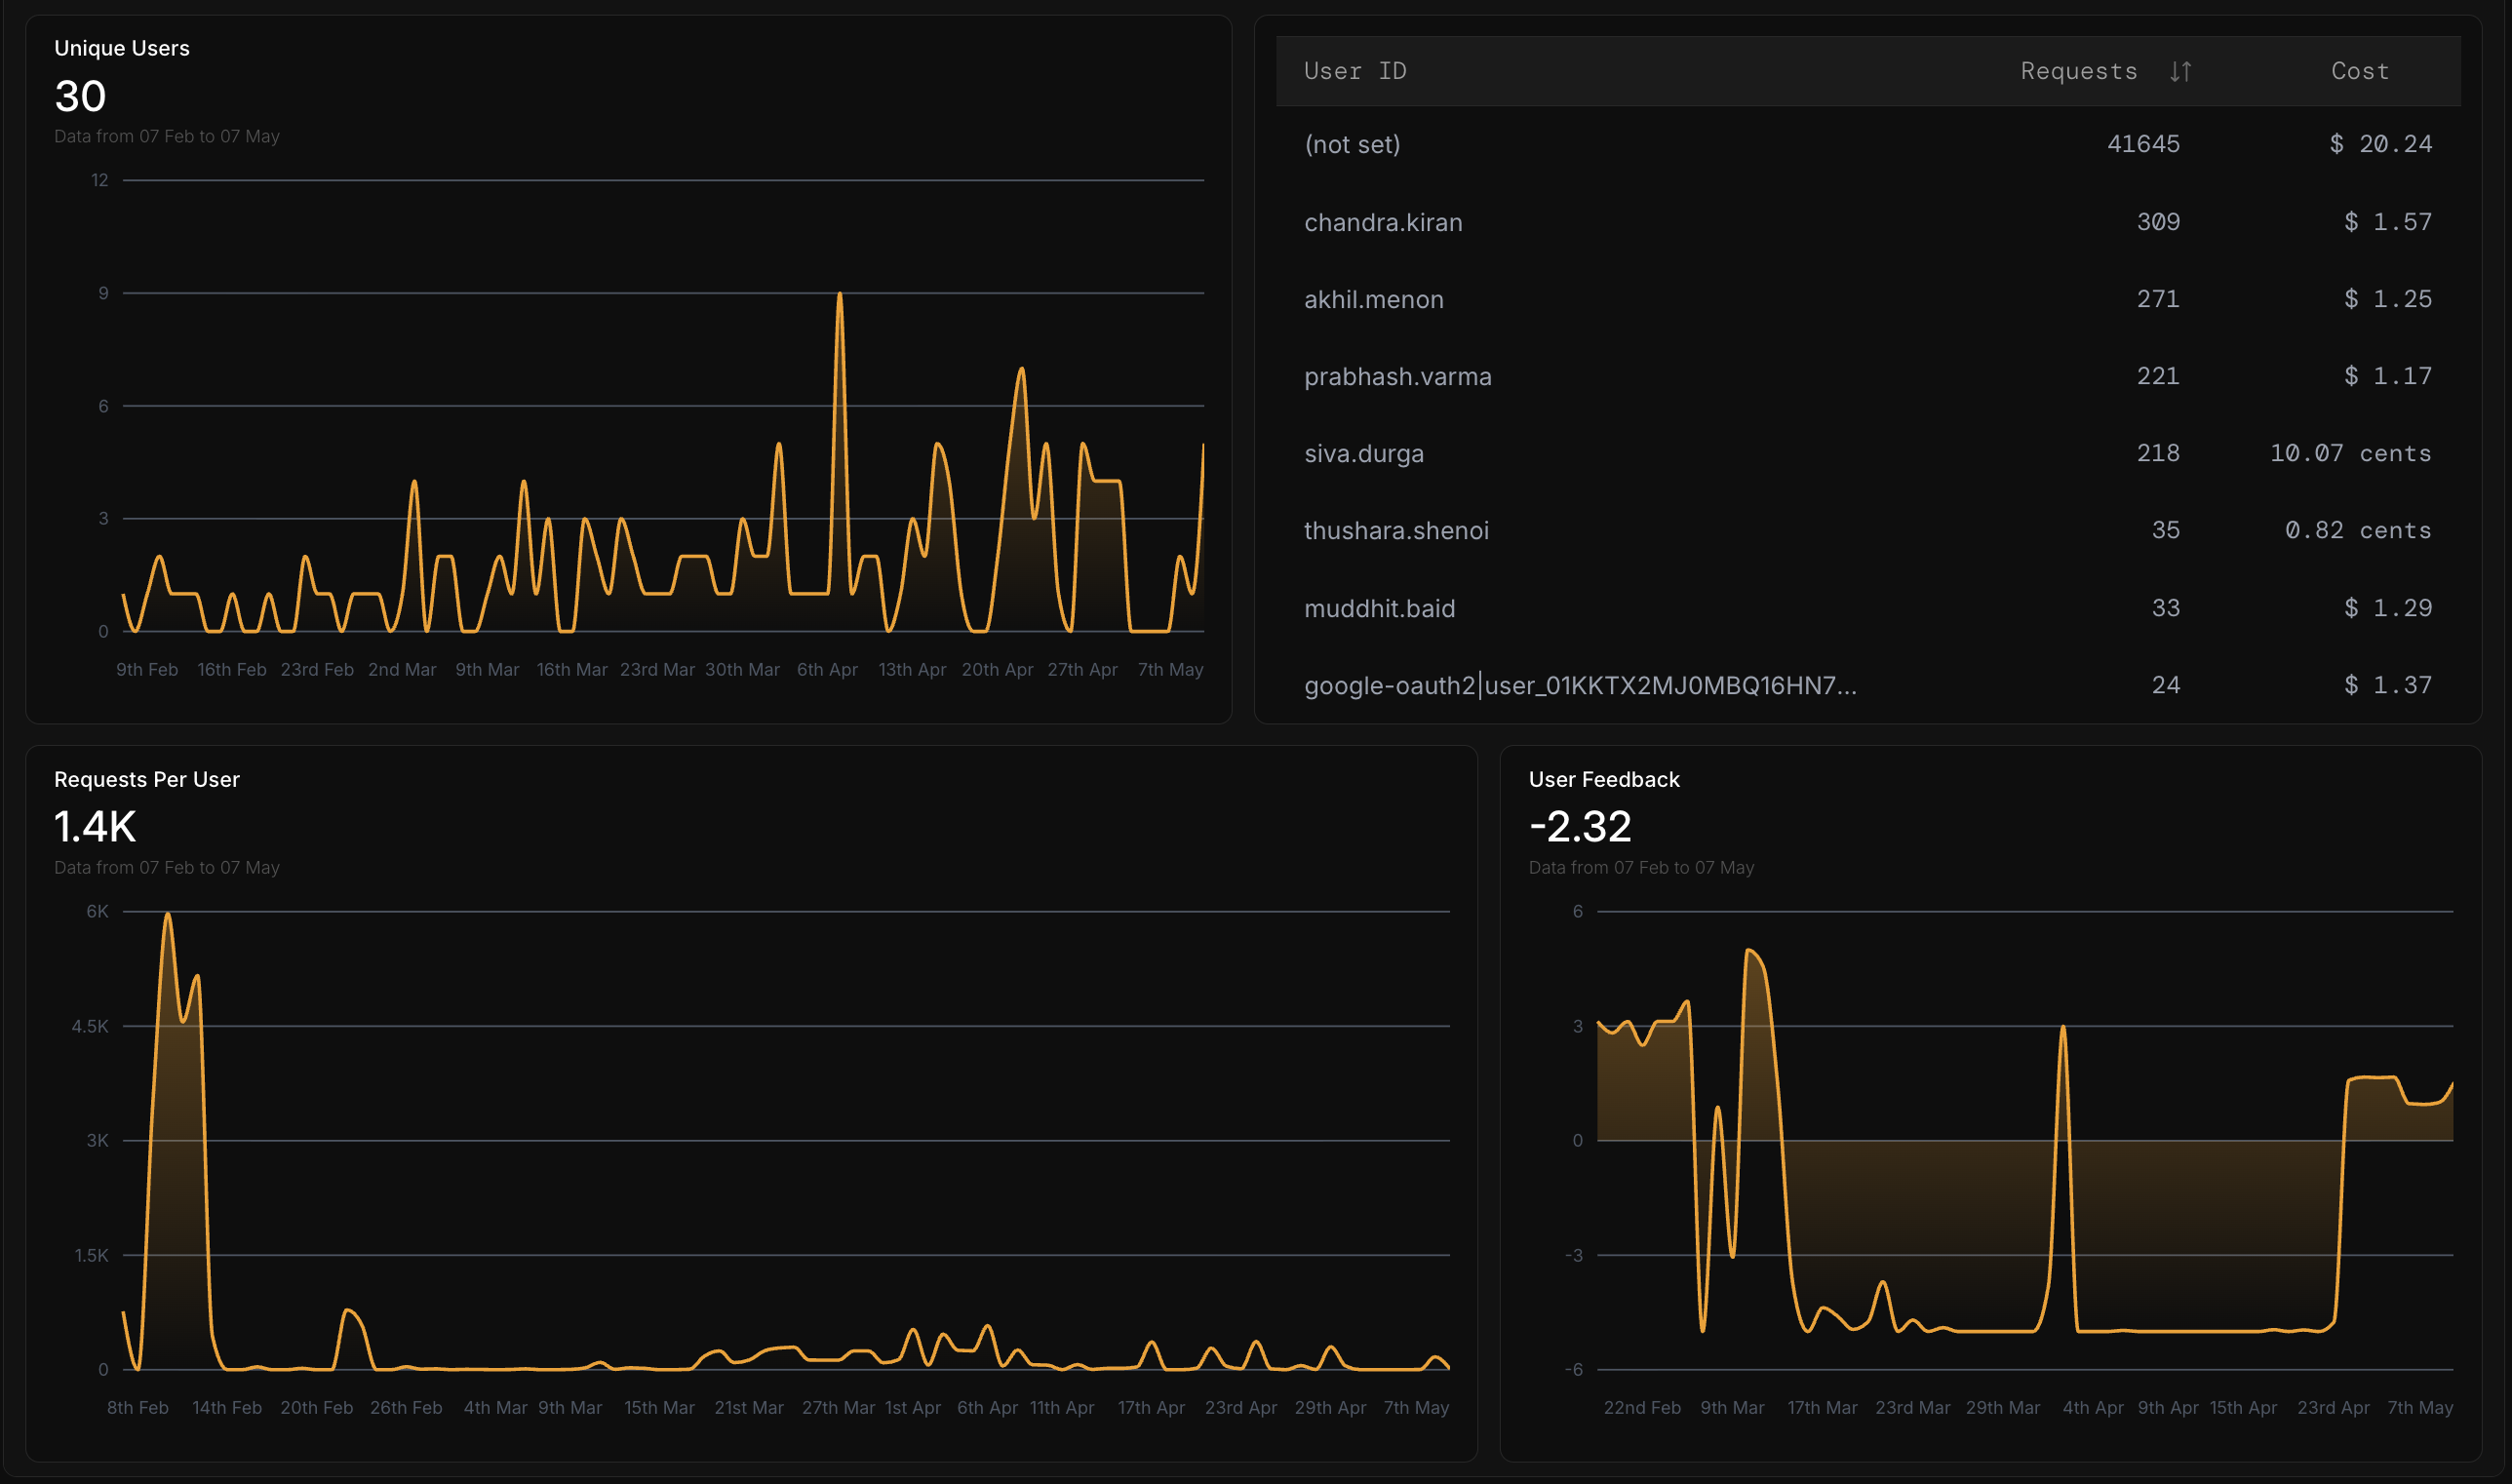Click the (not set) user row

1868,144
